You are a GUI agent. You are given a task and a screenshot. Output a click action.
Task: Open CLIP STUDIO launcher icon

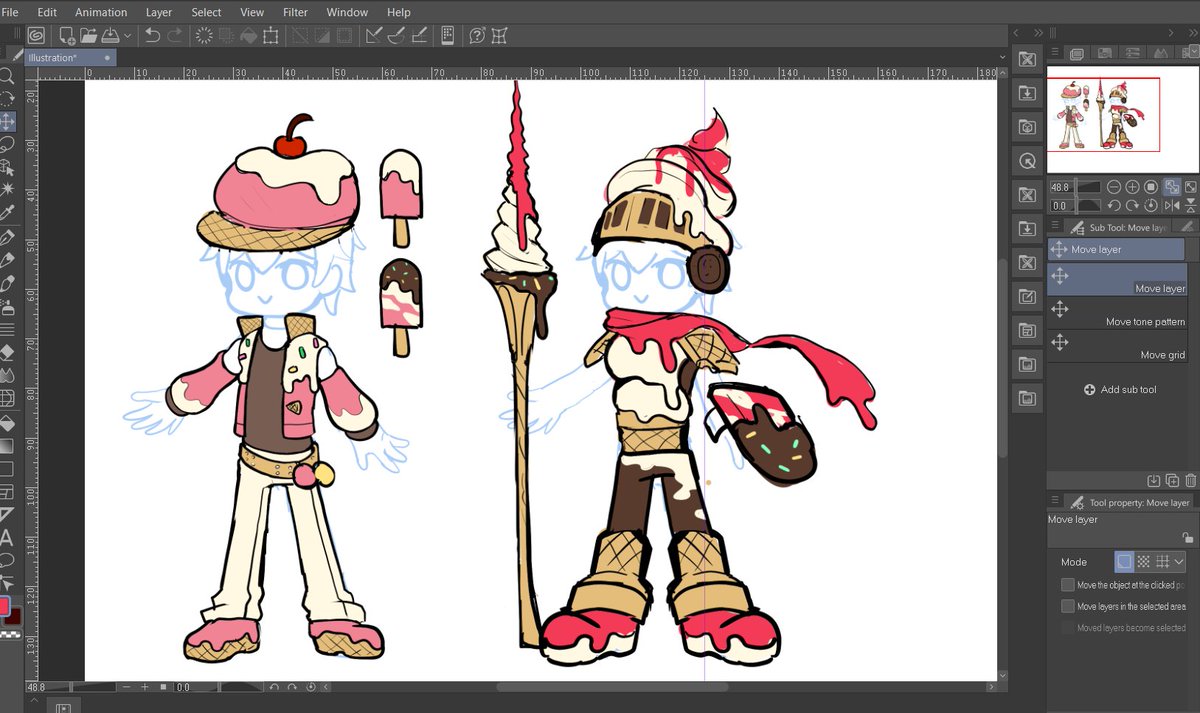[36, 35]
